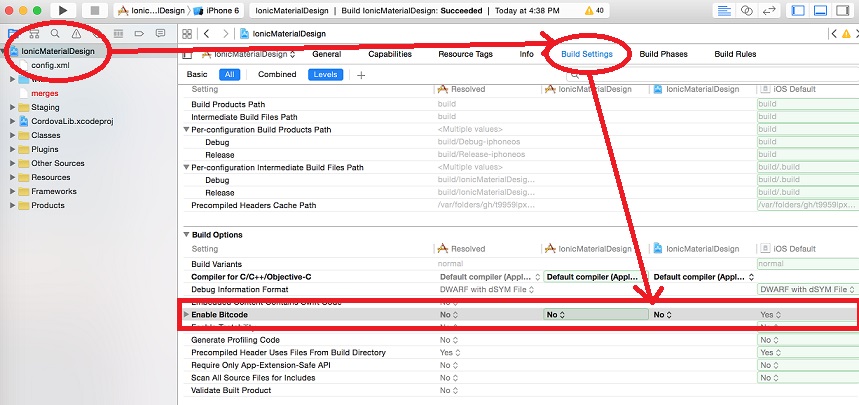This screenshot has height=405, width=859.
Task: Toggle the Navigator panel visibility
Action: pos(798,10)
